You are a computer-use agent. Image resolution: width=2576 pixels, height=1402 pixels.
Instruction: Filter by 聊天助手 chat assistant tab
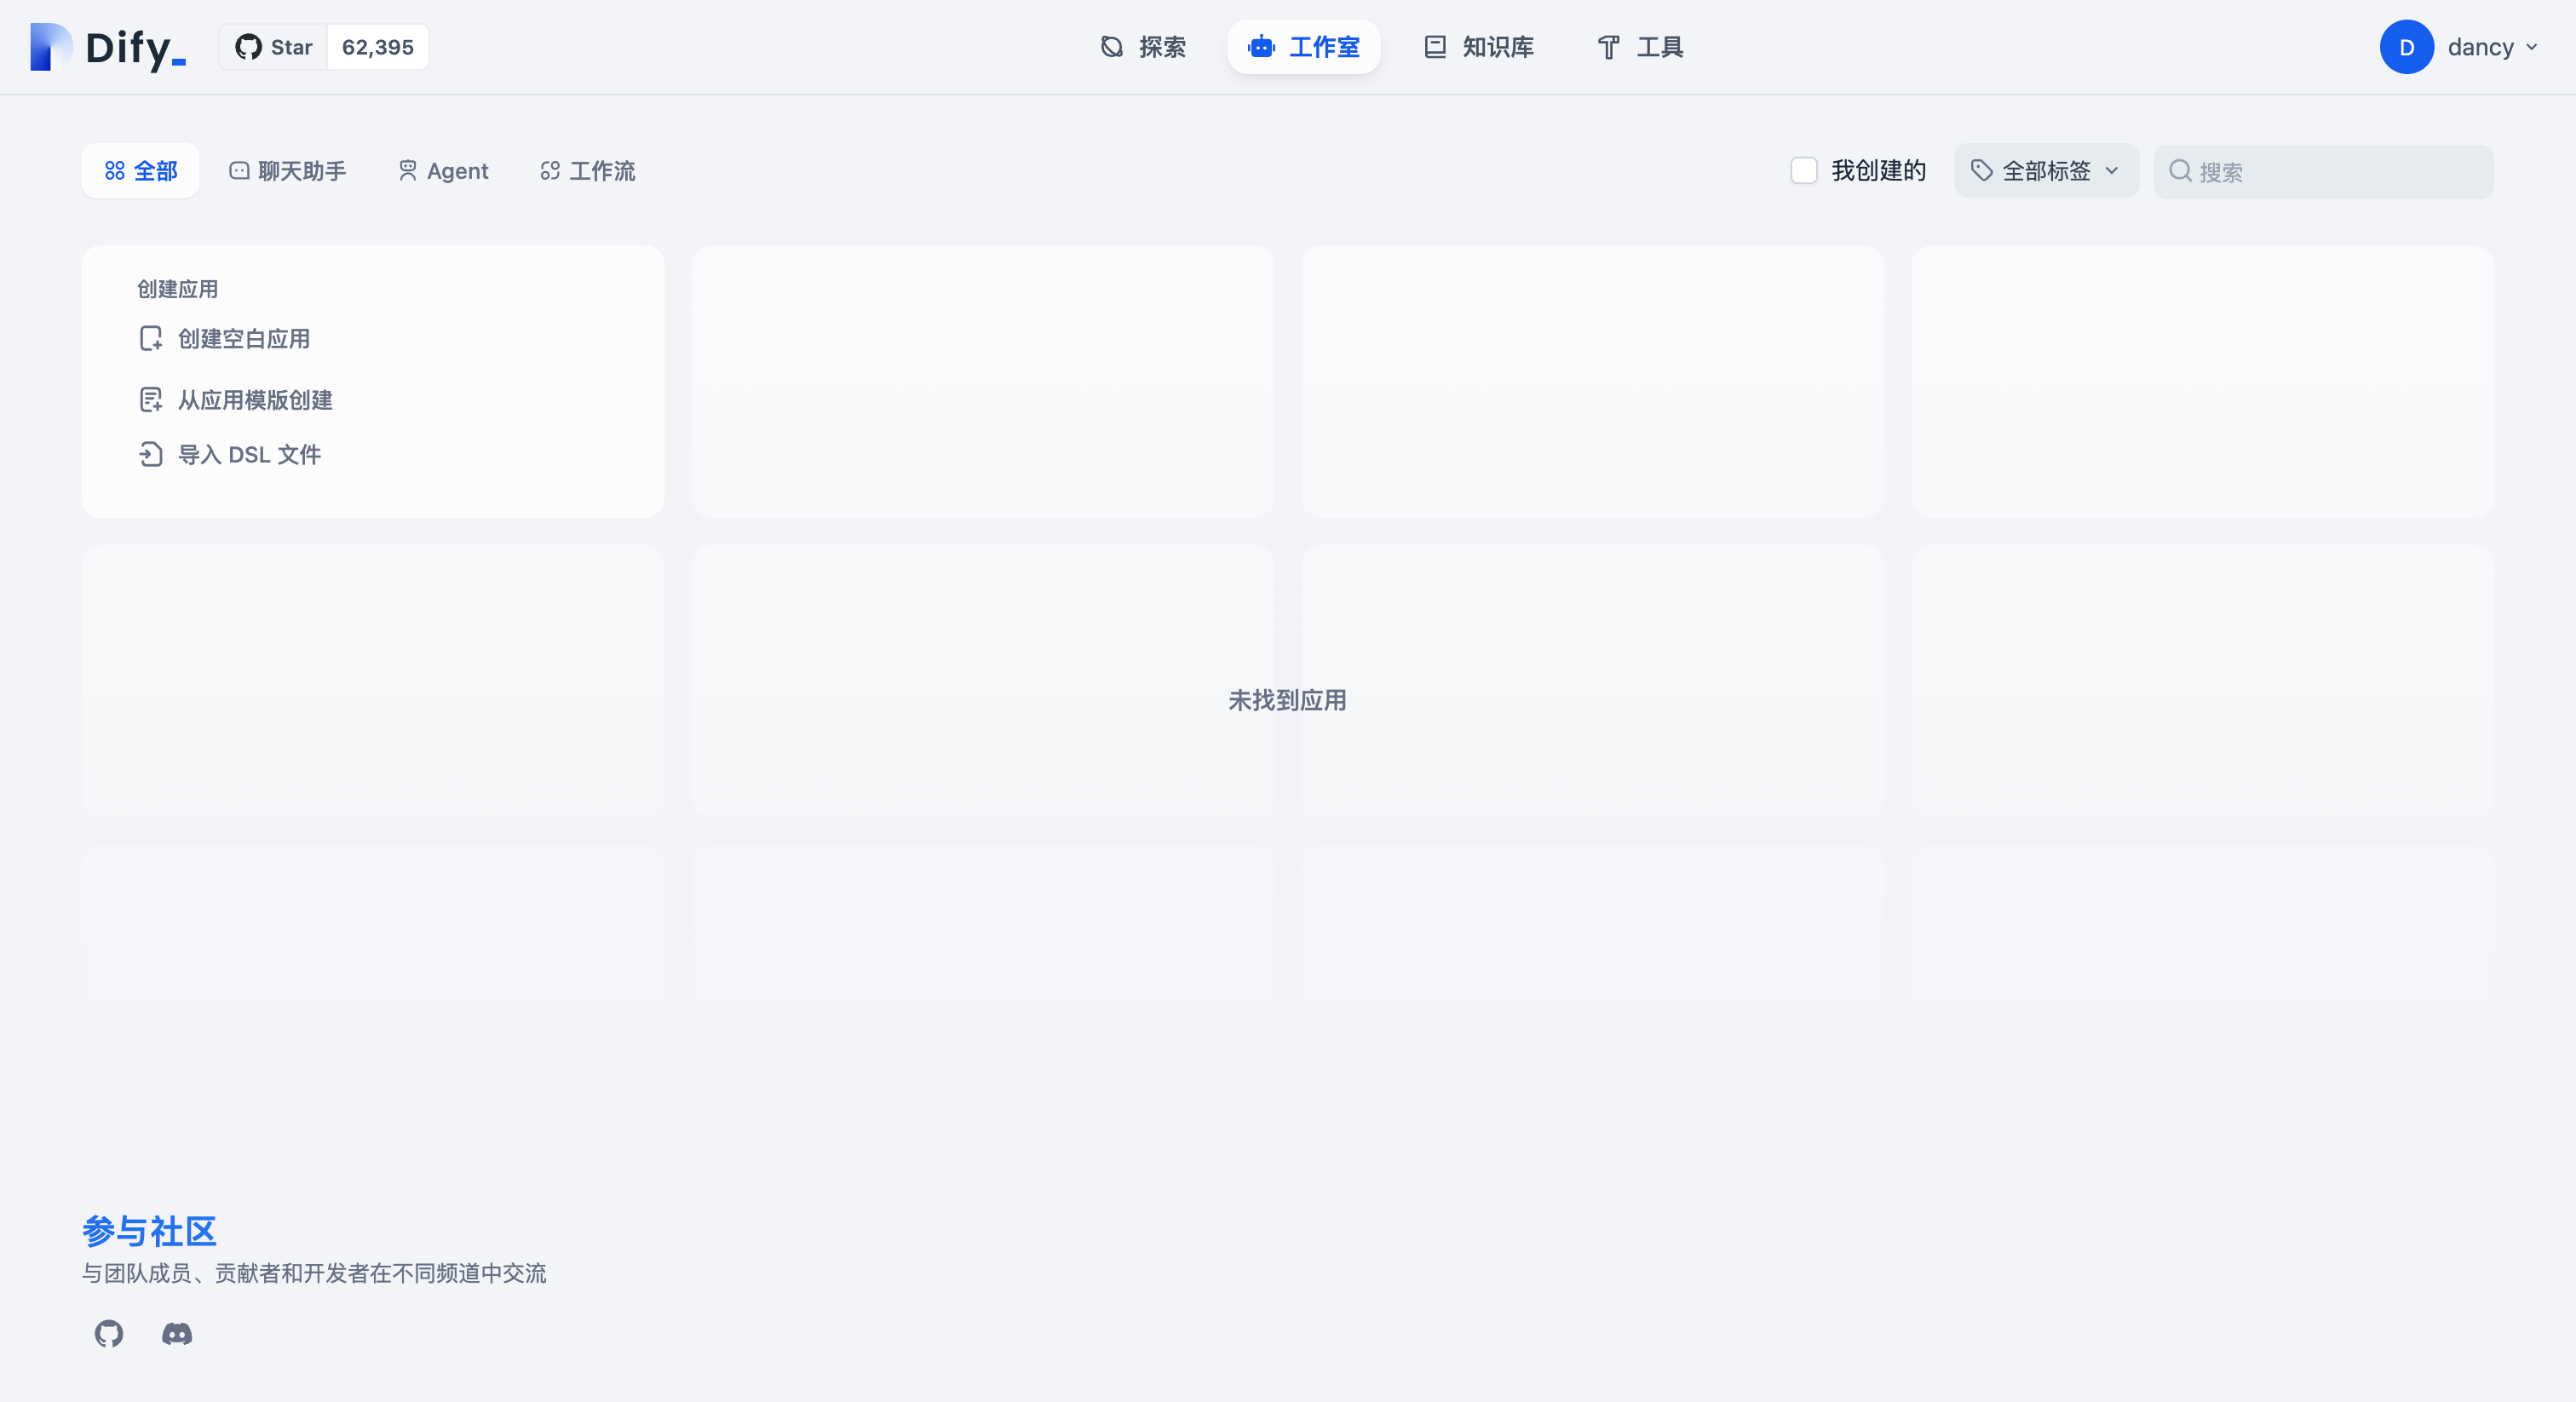(x=288, y=171)
